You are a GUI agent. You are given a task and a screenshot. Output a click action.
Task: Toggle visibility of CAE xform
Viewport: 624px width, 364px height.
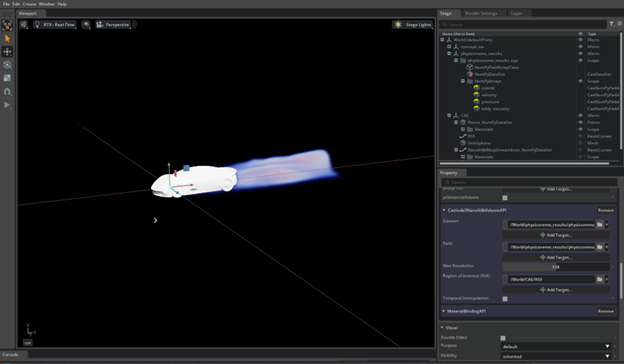coord(580,115)
